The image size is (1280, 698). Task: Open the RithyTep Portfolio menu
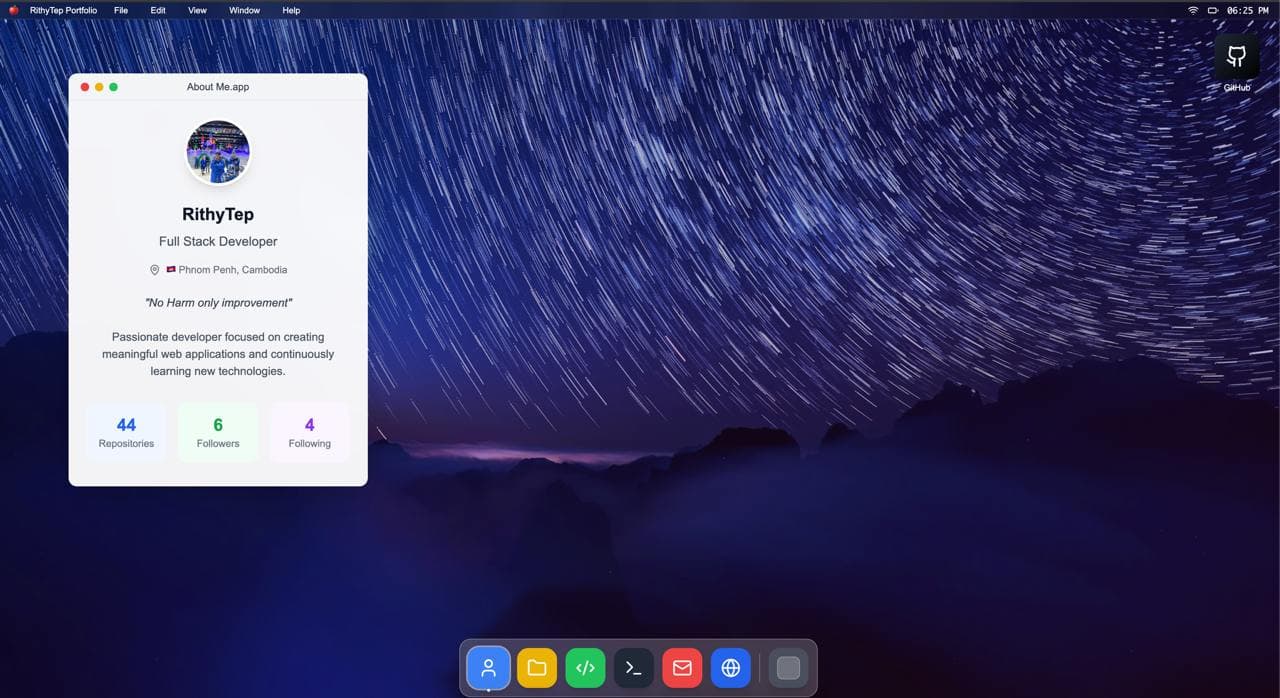(62, 10)
